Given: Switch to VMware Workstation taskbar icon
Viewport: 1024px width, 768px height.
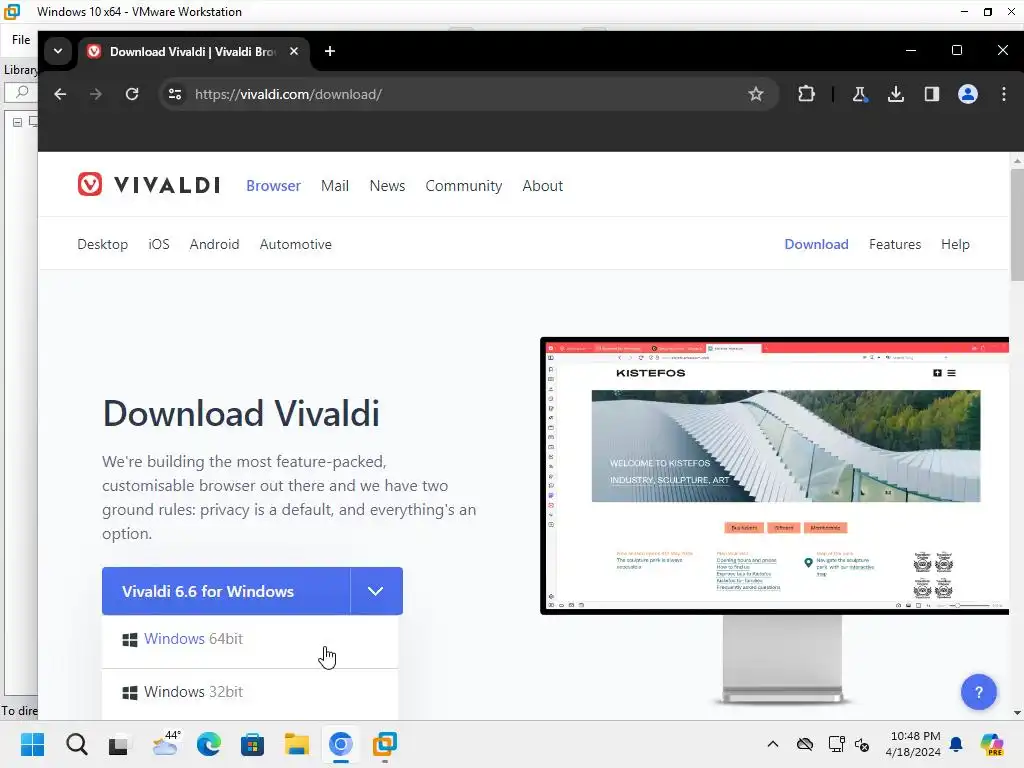Looking at the screenshot, I should tap(385, 744).
